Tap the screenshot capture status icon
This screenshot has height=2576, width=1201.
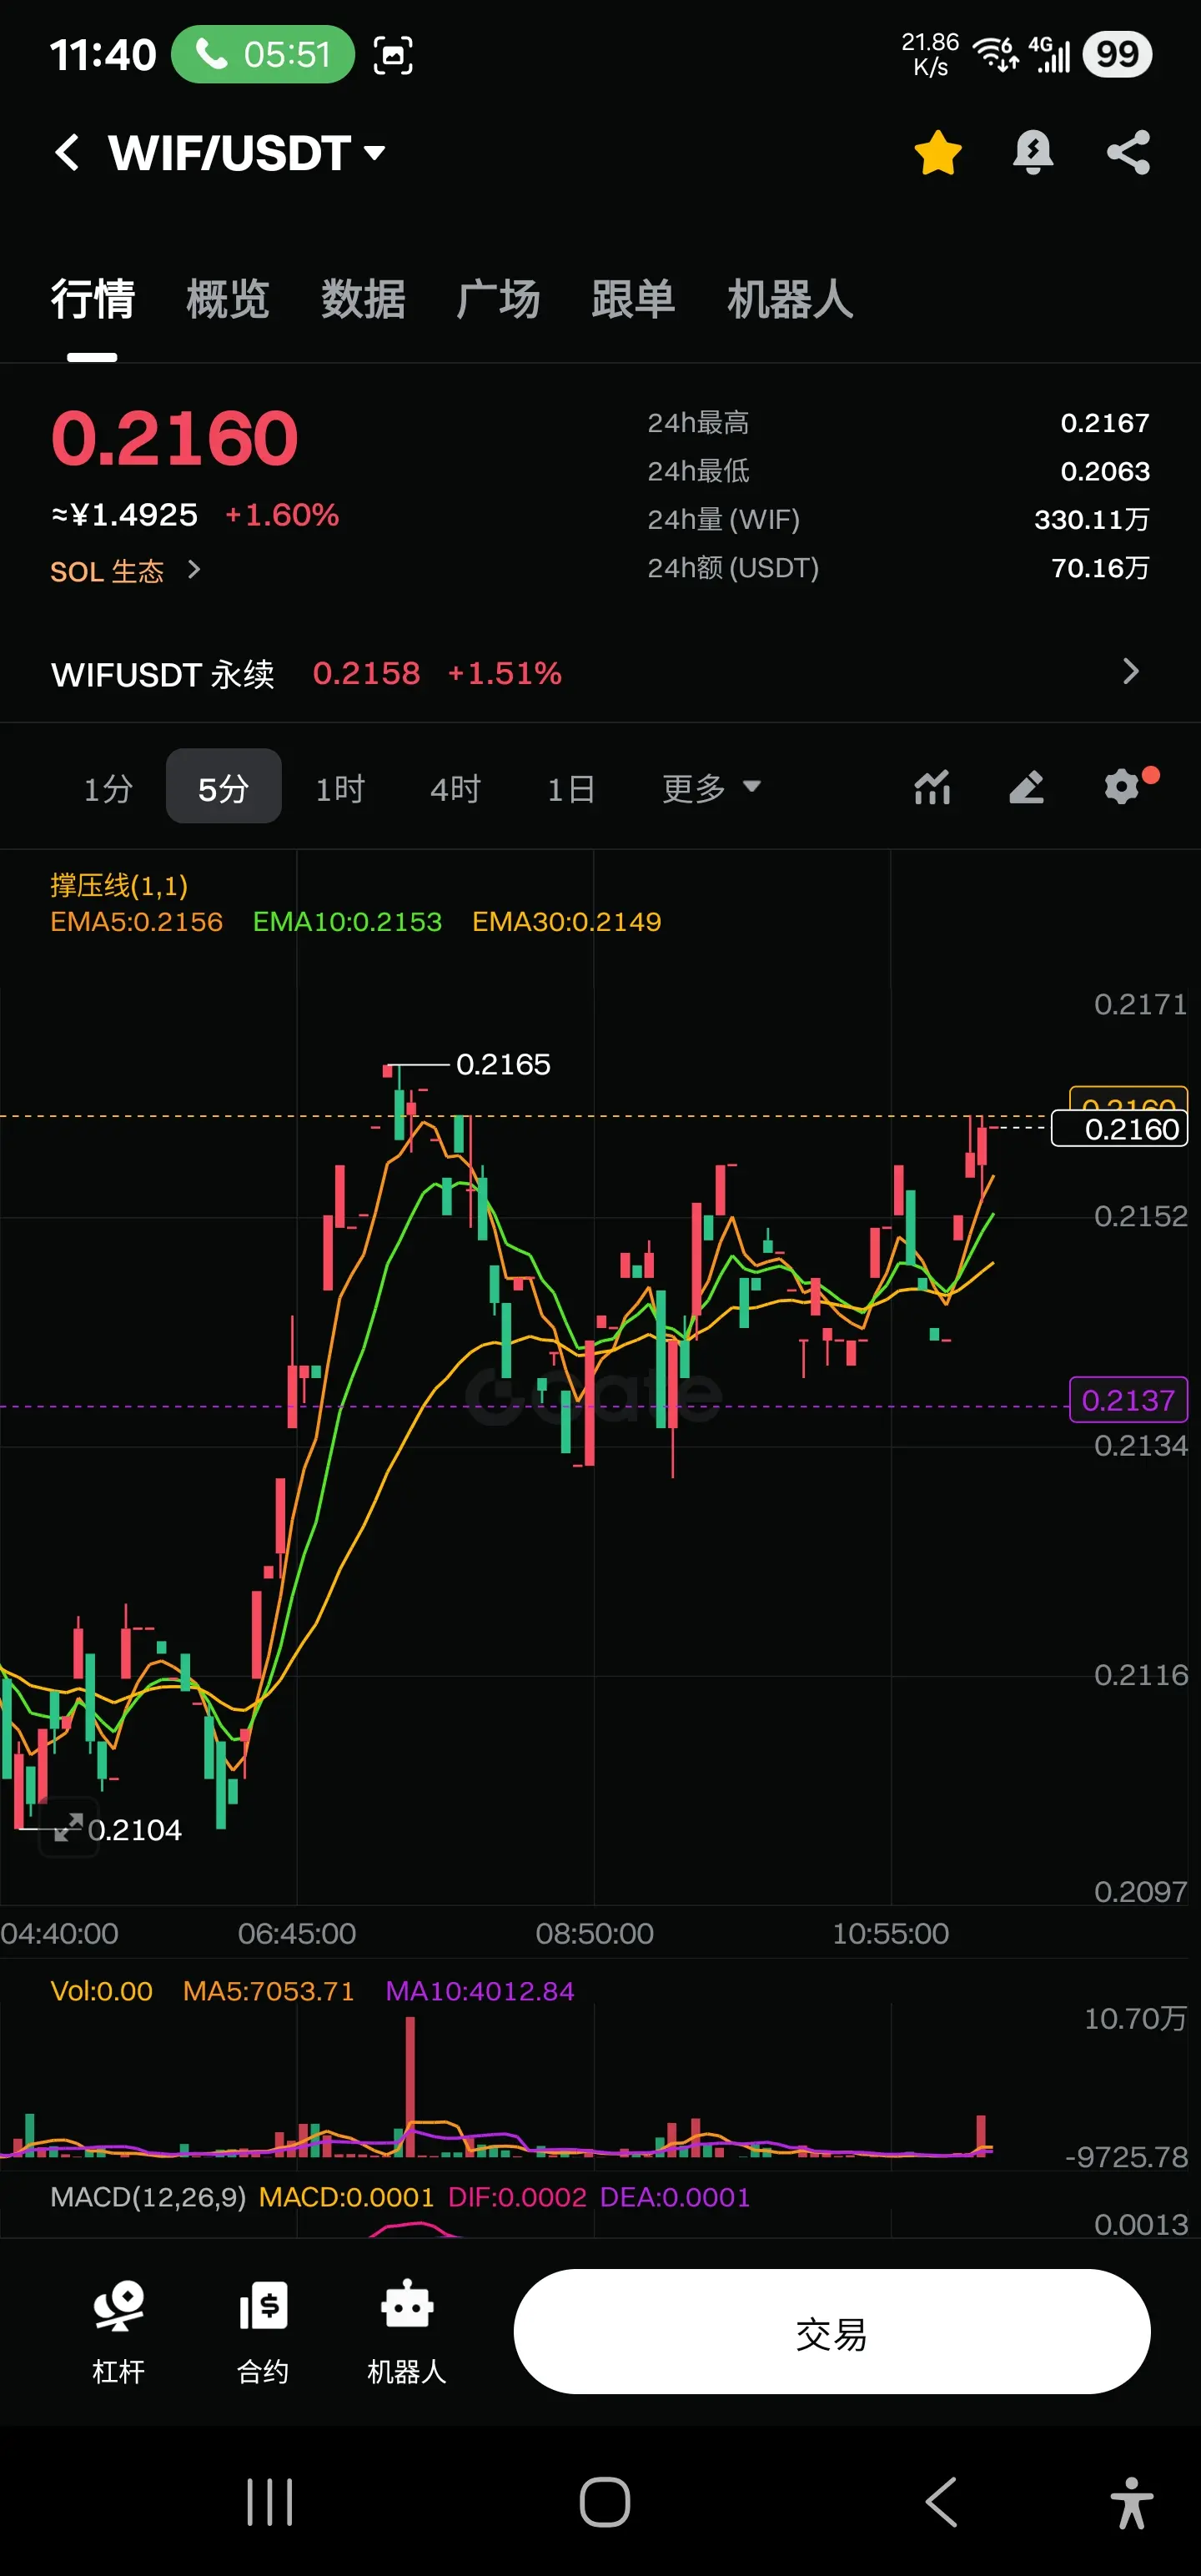point(393,55)
